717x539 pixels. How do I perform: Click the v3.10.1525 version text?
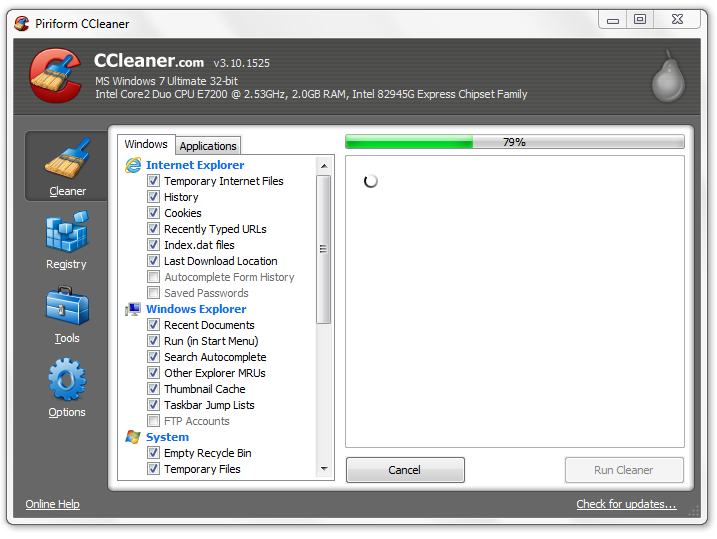point(241,63)
